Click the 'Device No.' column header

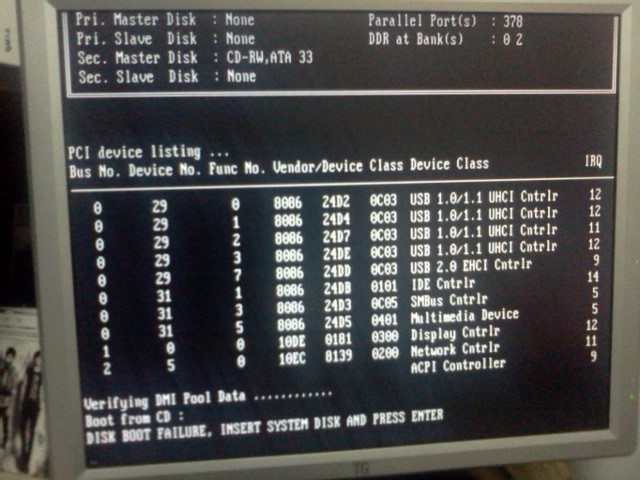[165, 170]
